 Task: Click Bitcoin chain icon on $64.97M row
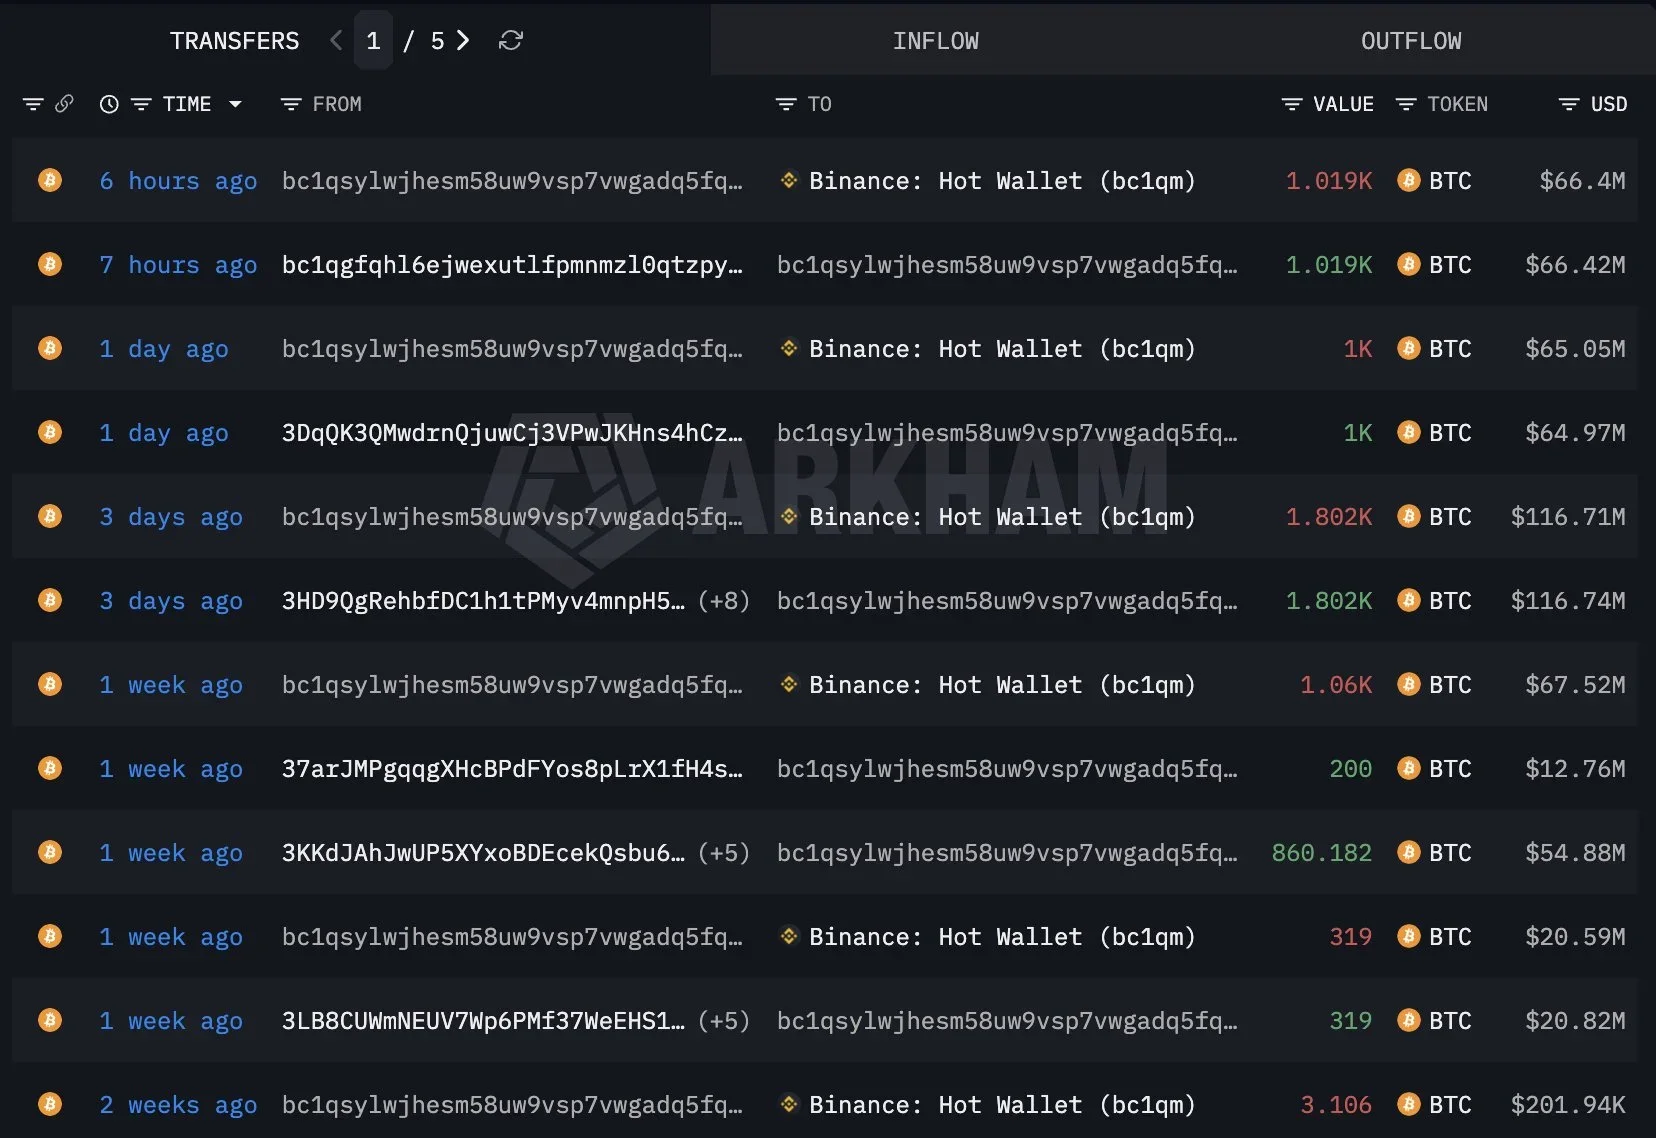[50, 432]
